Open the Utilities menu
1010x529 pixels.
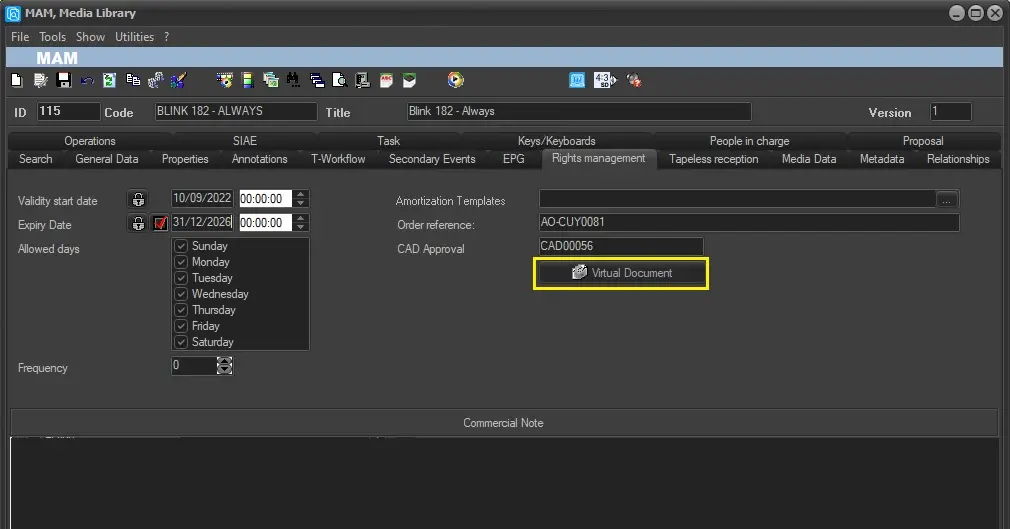(x=134, y=37)
